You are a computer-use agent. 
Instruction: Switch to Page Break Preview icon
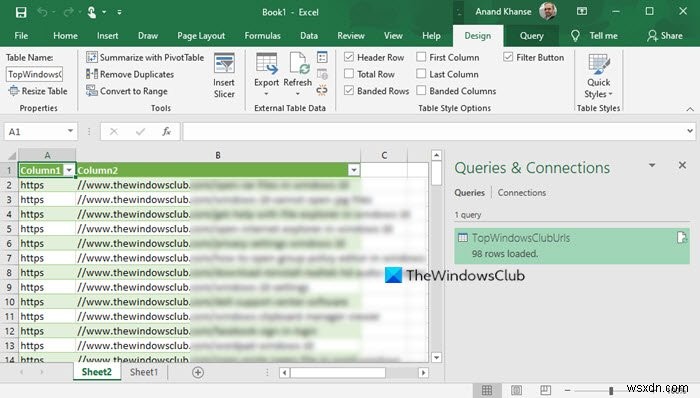(x=546, y=390)
